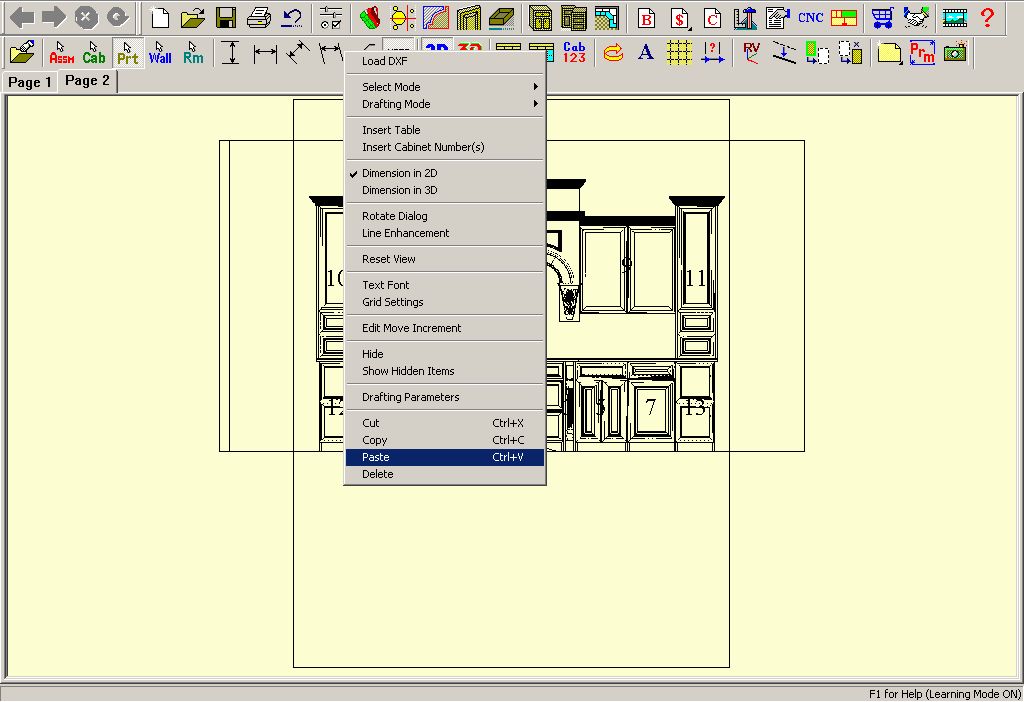Click the filmstrip picture icon
1024x702 pixels.
(x=954, y=18)
